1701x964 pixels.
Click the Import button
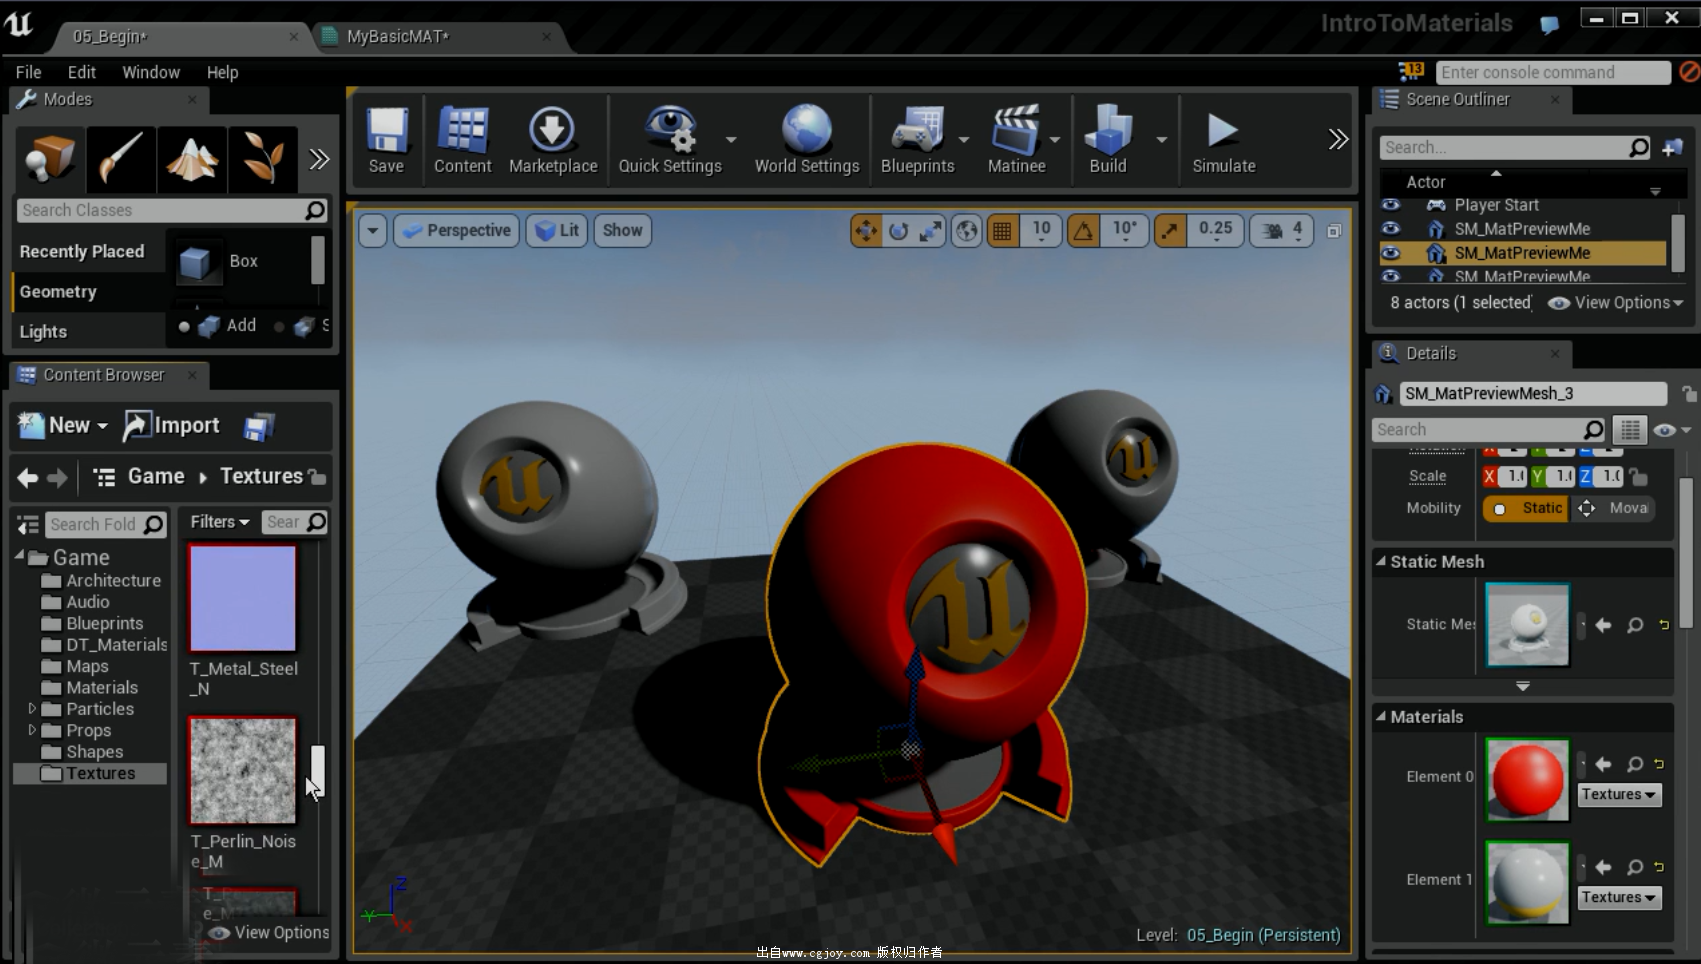point(171,426)
